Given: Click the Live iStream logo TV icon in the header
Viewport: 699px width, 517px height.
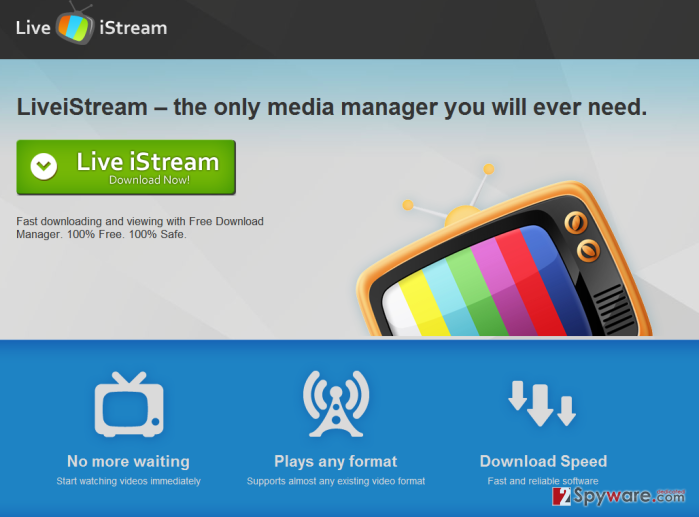Looking at the screenshot, I should click(x=75, y=23).
